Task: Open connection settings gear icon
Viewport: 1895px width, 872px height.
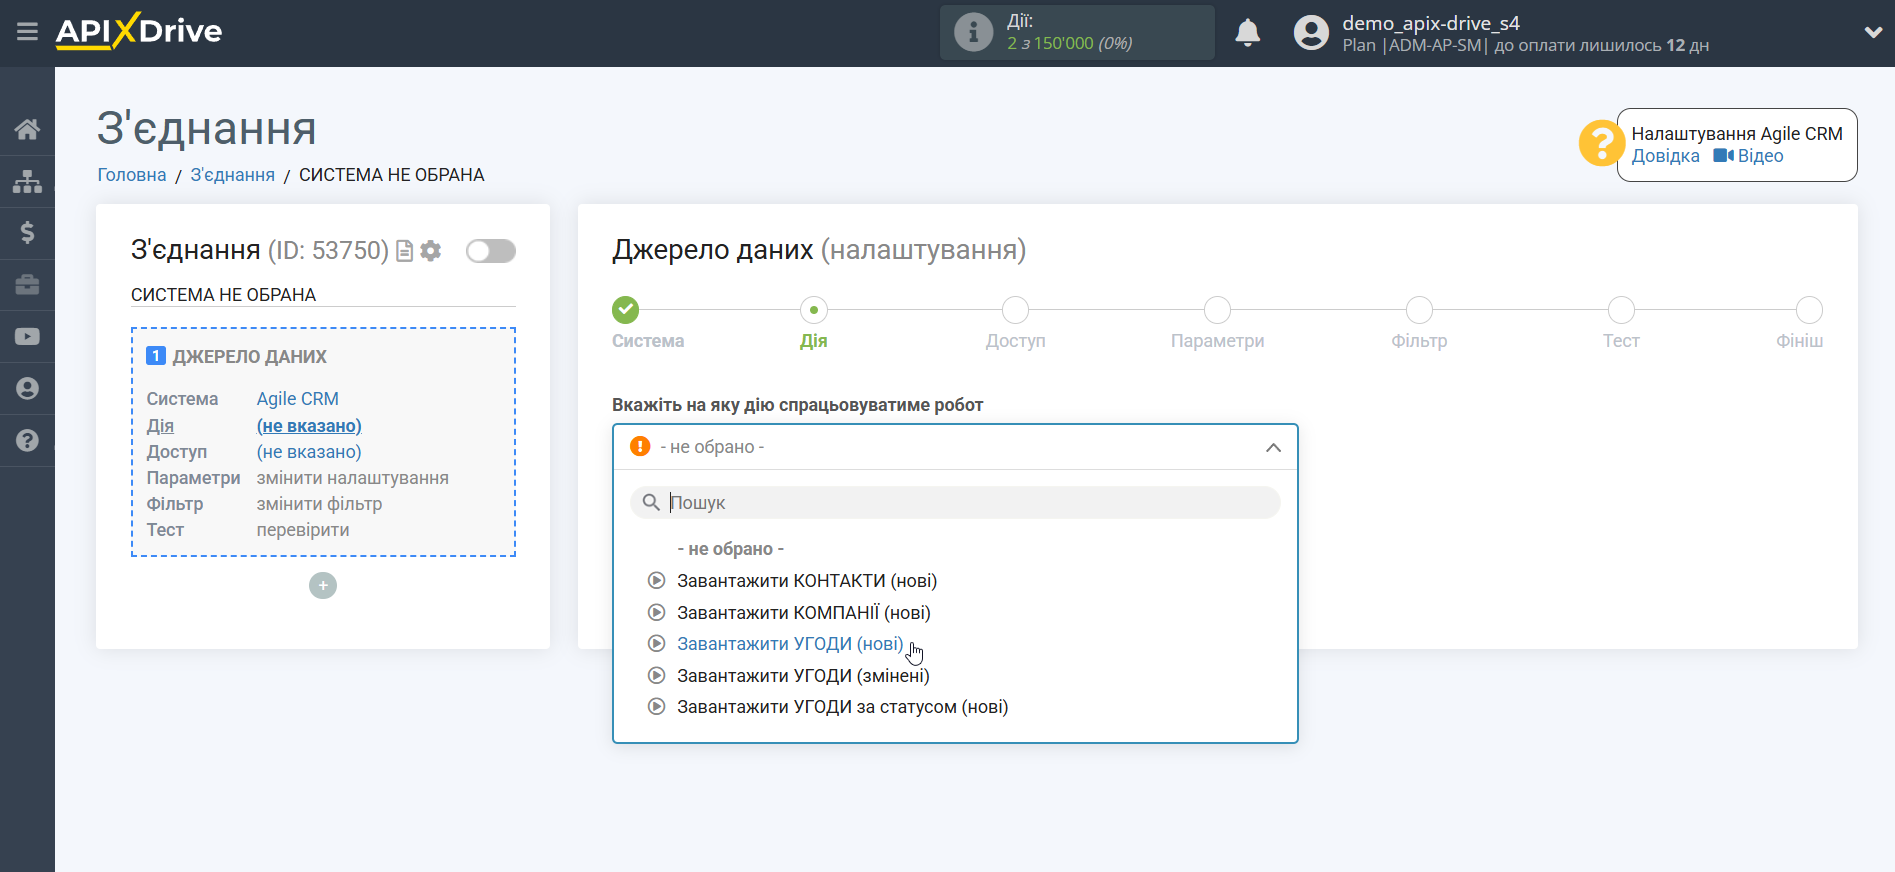Action: tap(431, 251)
